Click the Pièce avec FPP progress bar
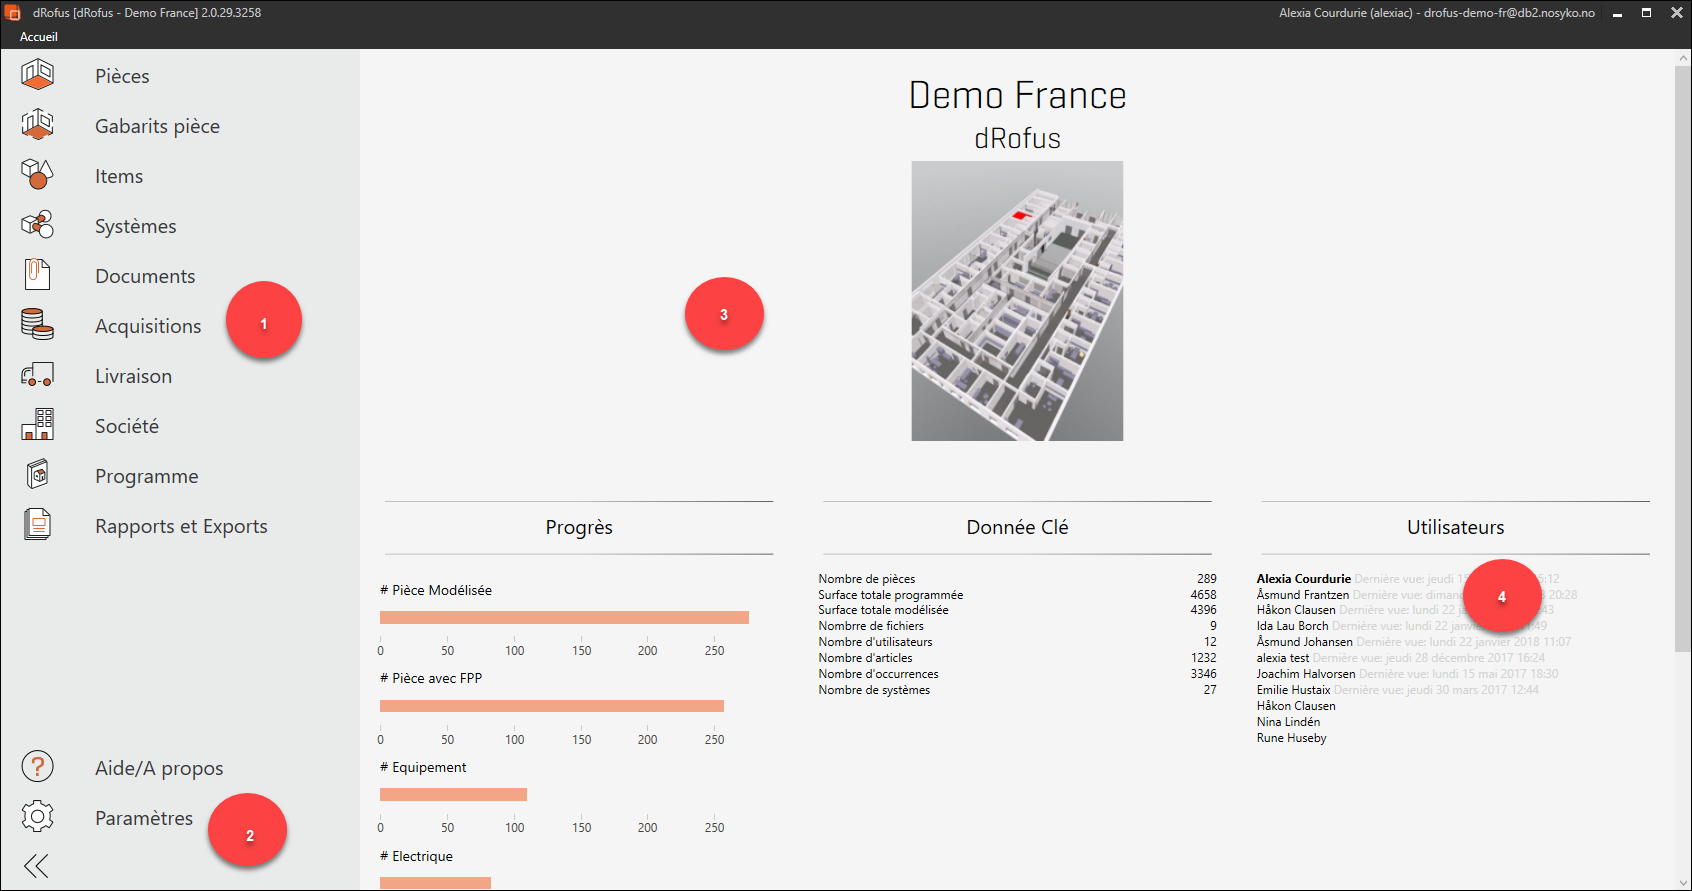Viewport: 1692px width, 891px height. [552, 706]
